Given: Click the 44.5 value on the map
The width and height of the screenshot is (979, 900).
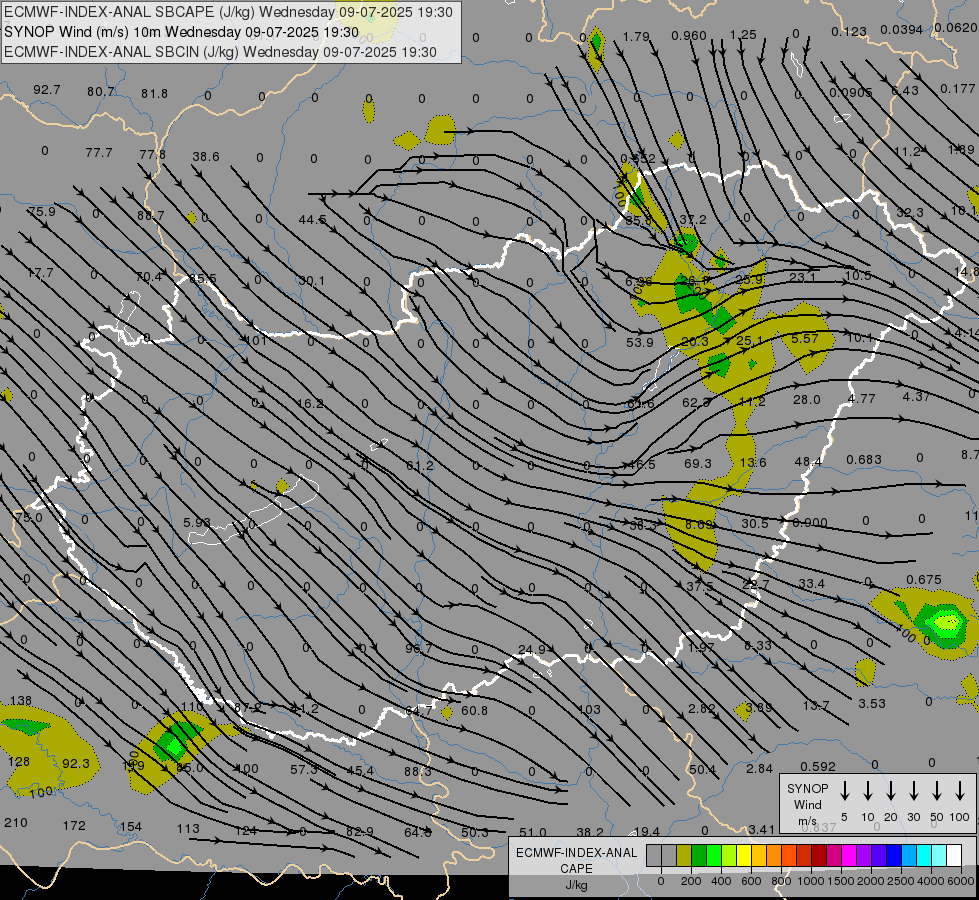Looking at the screenshot, I should tap(312, 219).
